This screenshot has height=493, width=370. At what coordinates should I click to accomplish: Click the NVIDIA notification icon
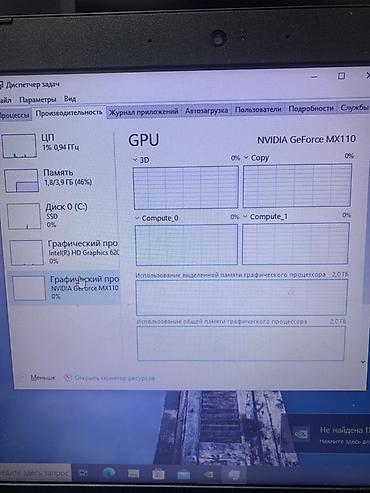(x=302, y=434)
